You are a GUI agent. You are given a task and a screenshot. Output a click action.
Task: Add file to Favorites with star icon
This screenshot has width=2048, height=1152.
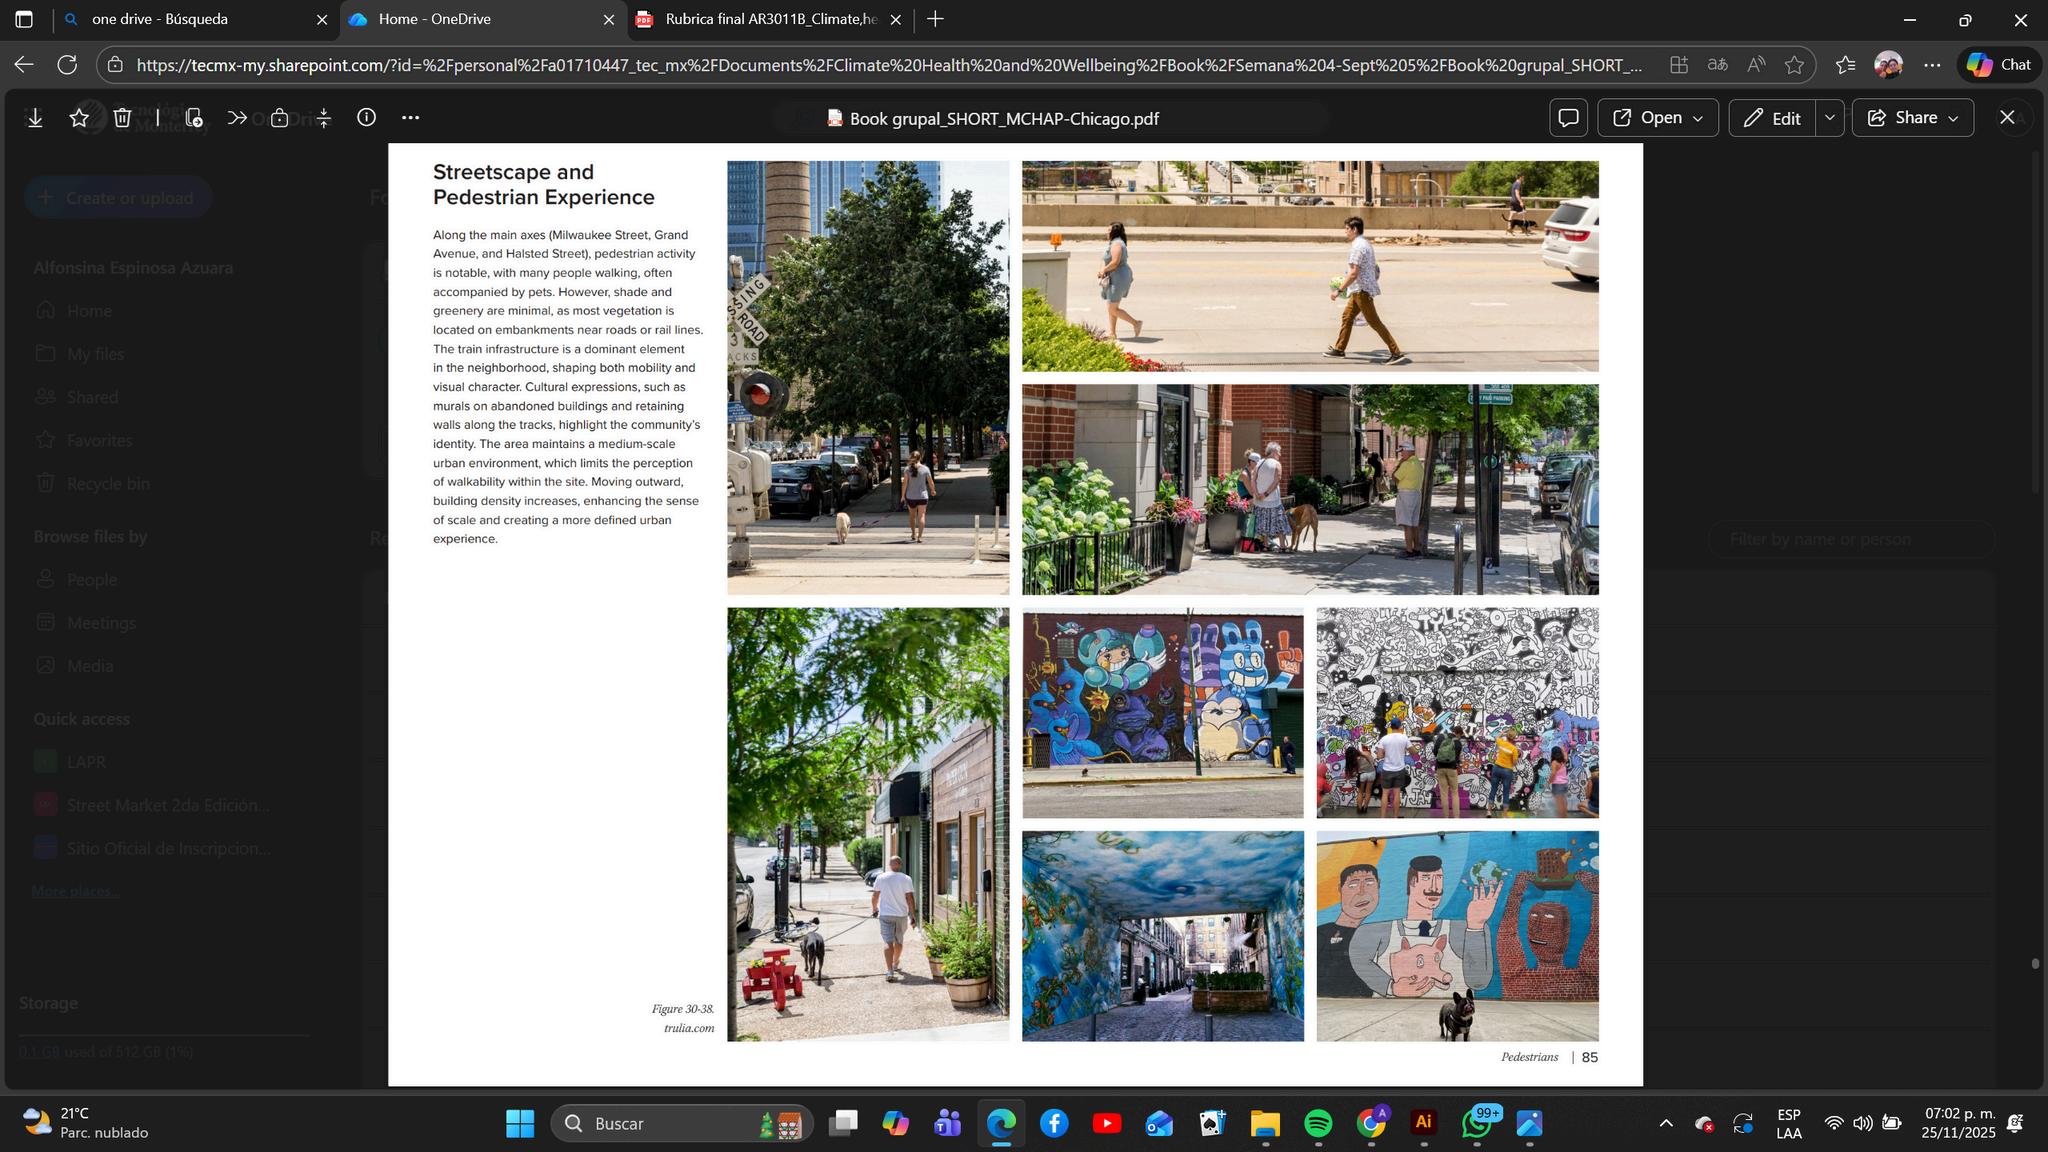79,118
